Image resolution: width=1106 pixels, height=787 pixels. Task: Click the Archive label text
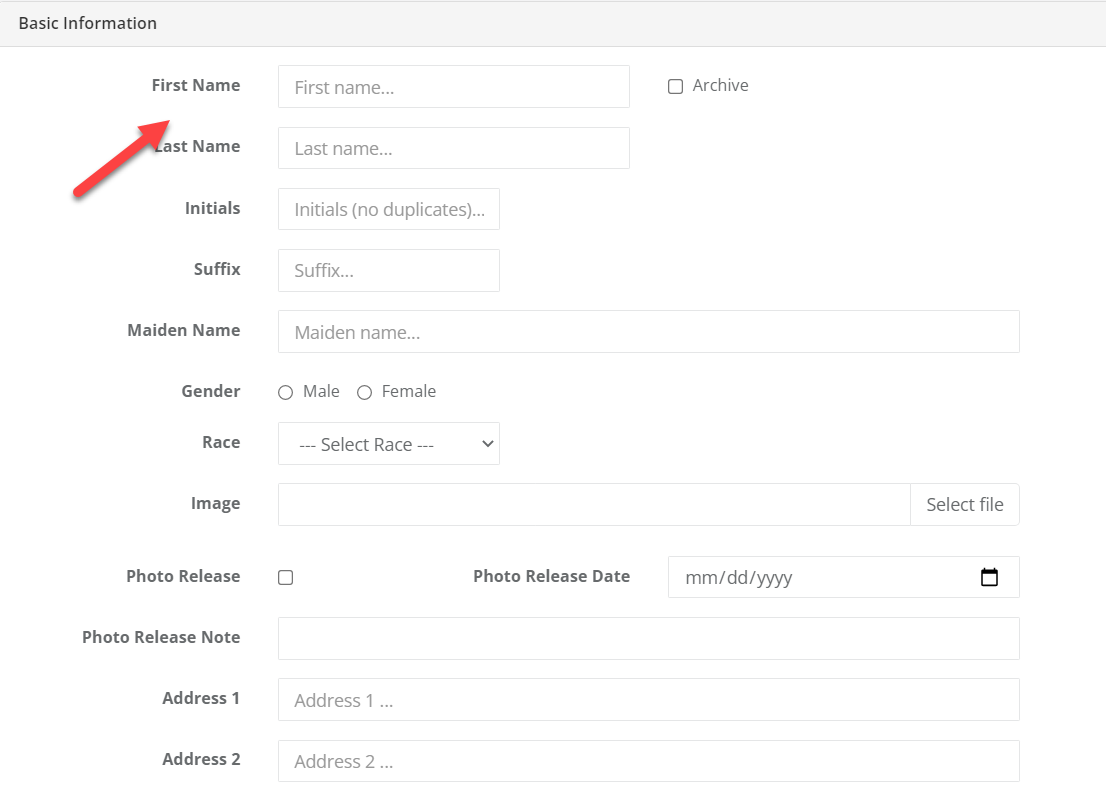tap(720, 86)
